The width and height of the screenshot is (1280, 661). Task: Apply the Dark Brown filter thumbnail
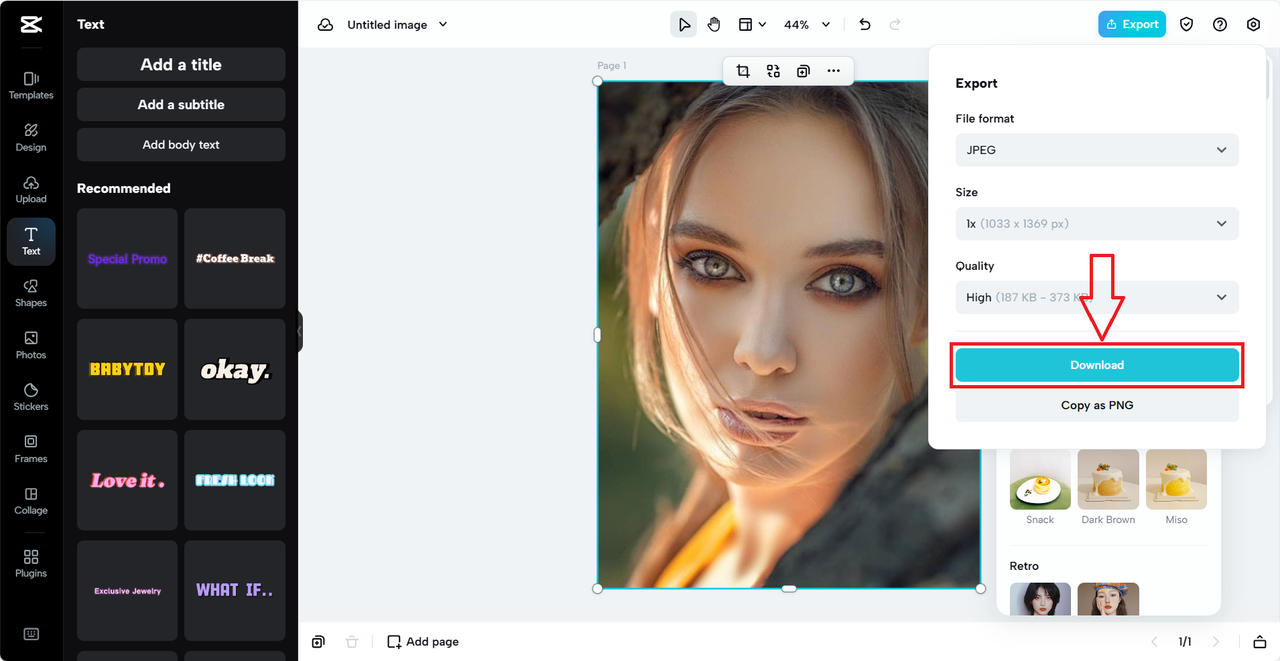[1108, 480]
